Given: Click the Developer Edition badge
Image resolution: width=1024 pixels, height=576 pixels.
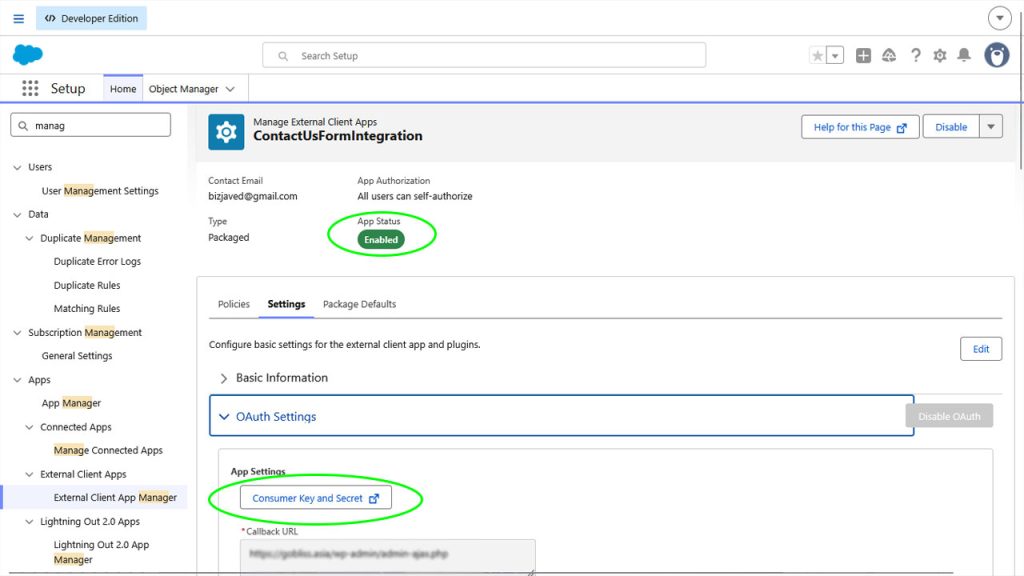Looking at the screenshot, I should point(91,18).
